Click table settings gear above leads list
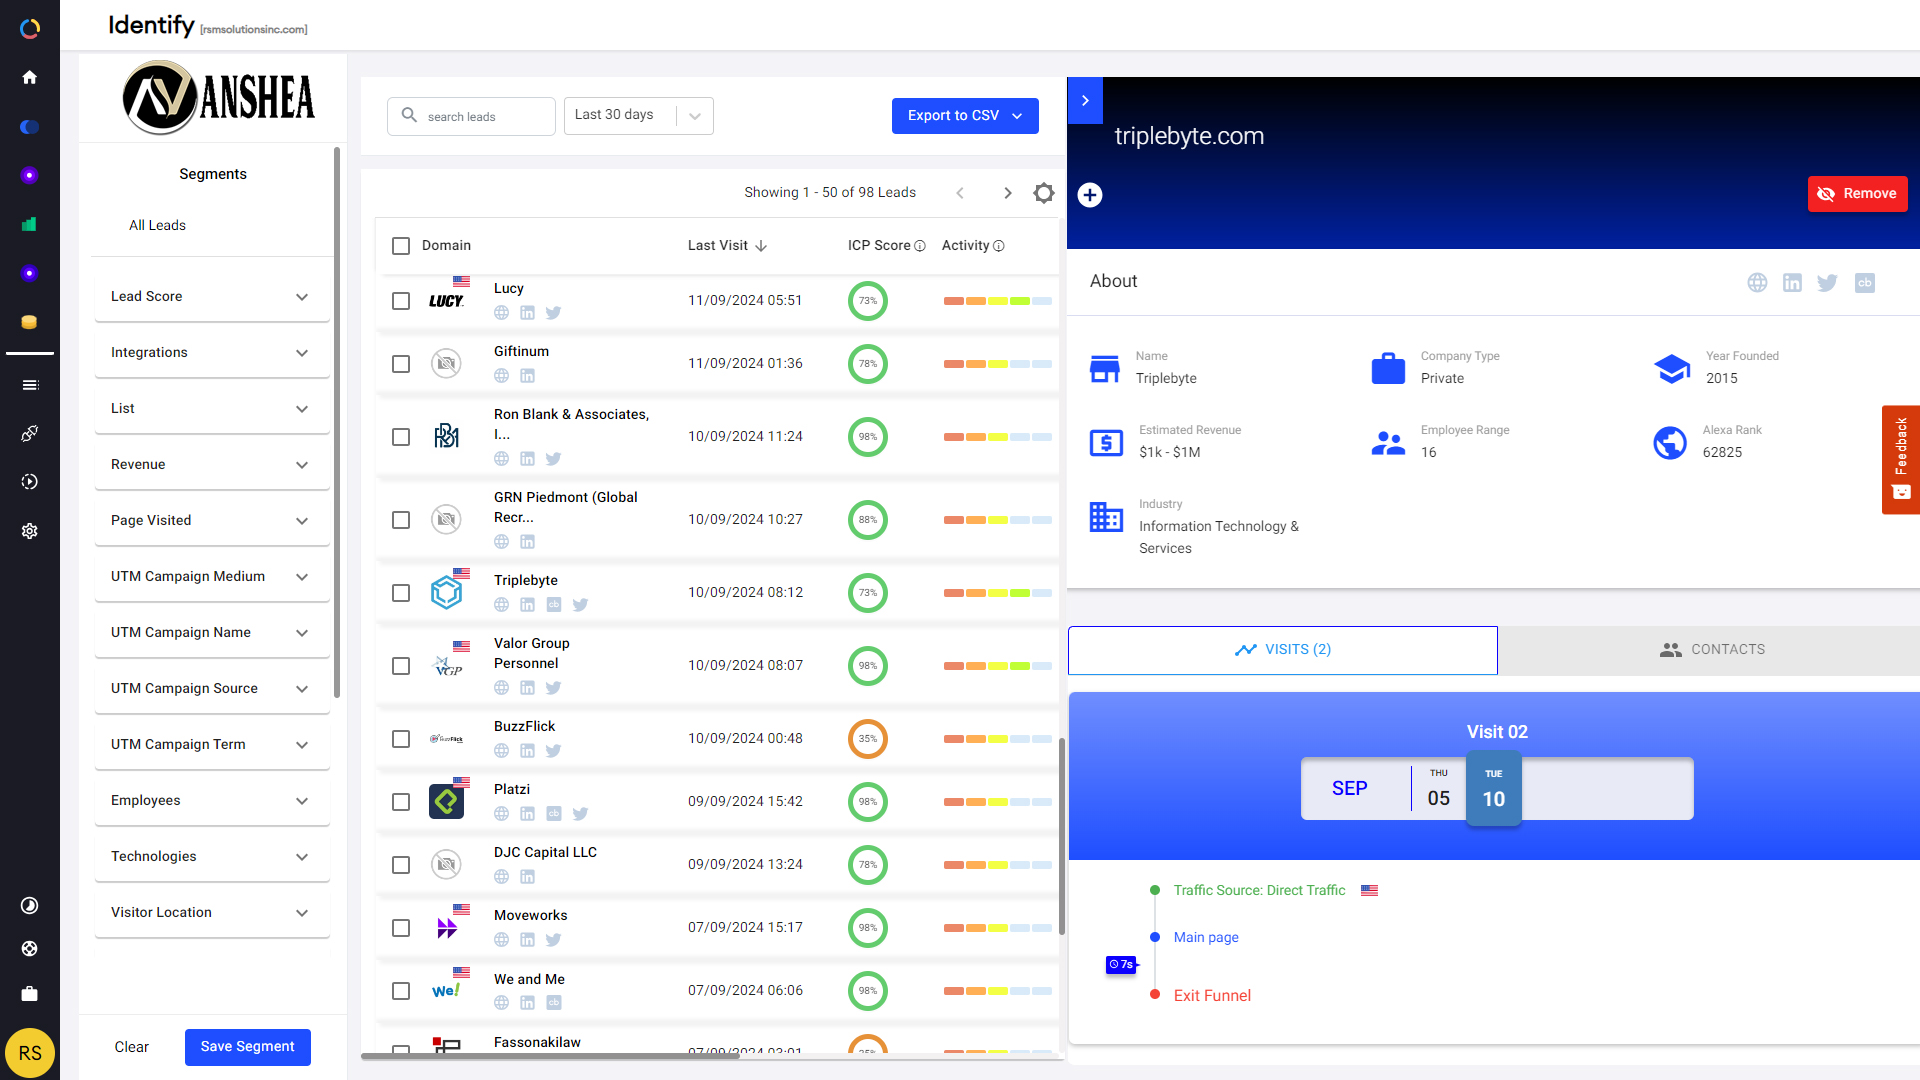 1043,193
